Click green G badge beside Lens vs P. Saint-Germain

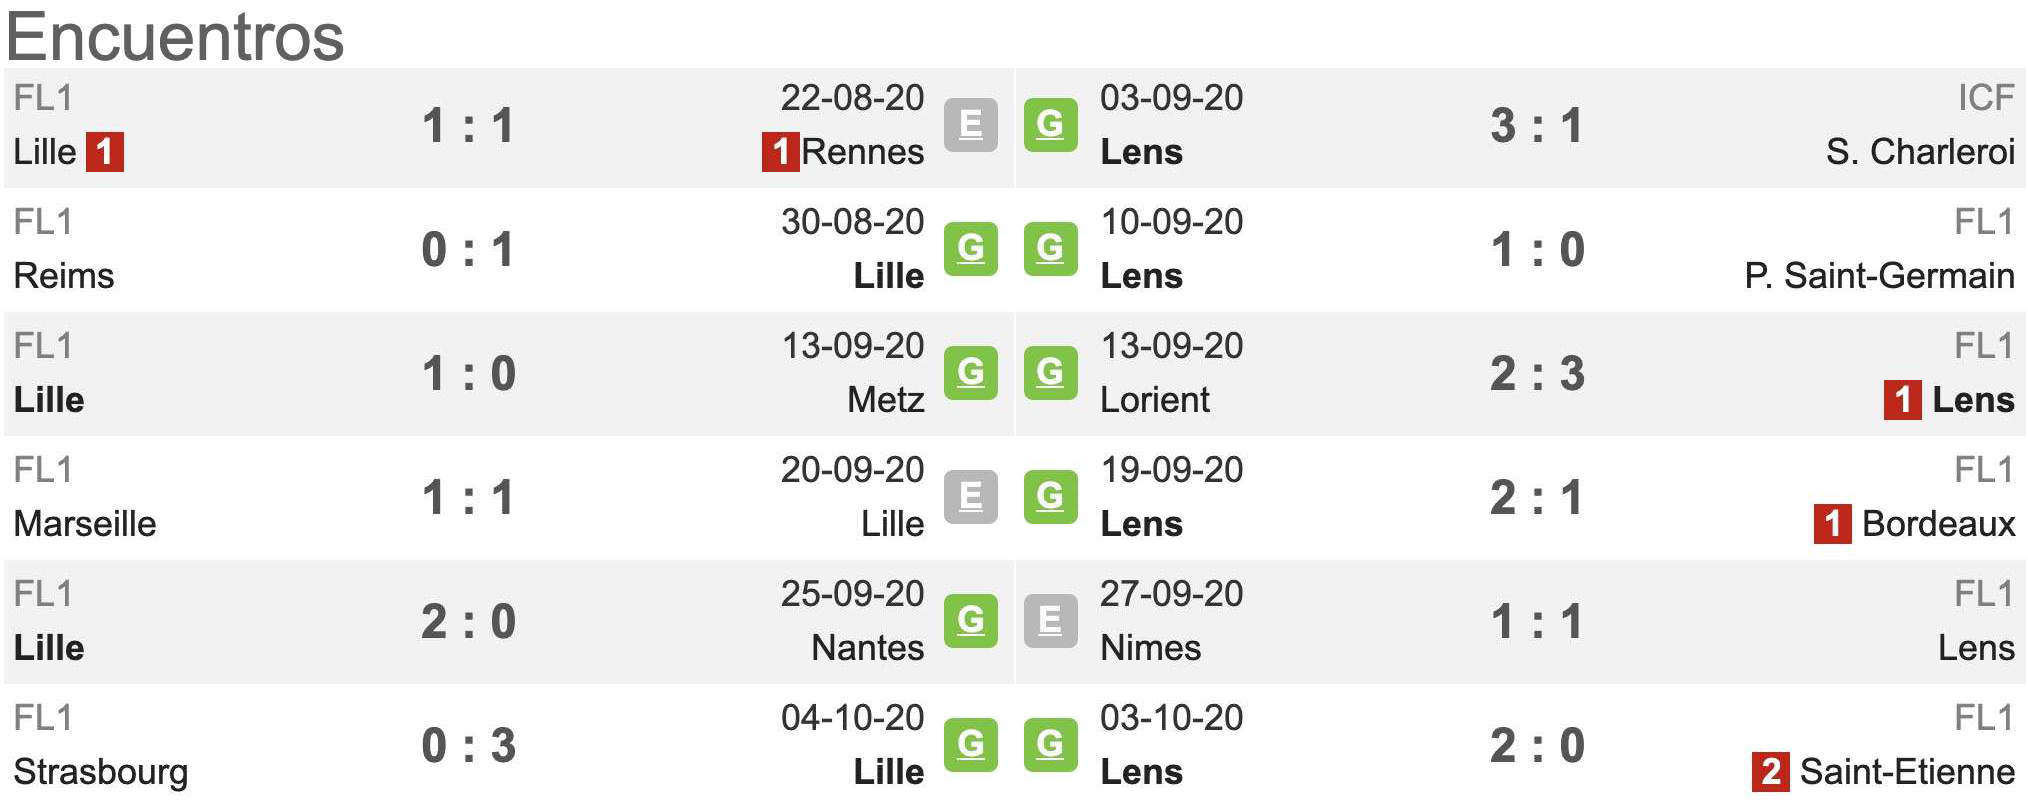click(1050, 249)
